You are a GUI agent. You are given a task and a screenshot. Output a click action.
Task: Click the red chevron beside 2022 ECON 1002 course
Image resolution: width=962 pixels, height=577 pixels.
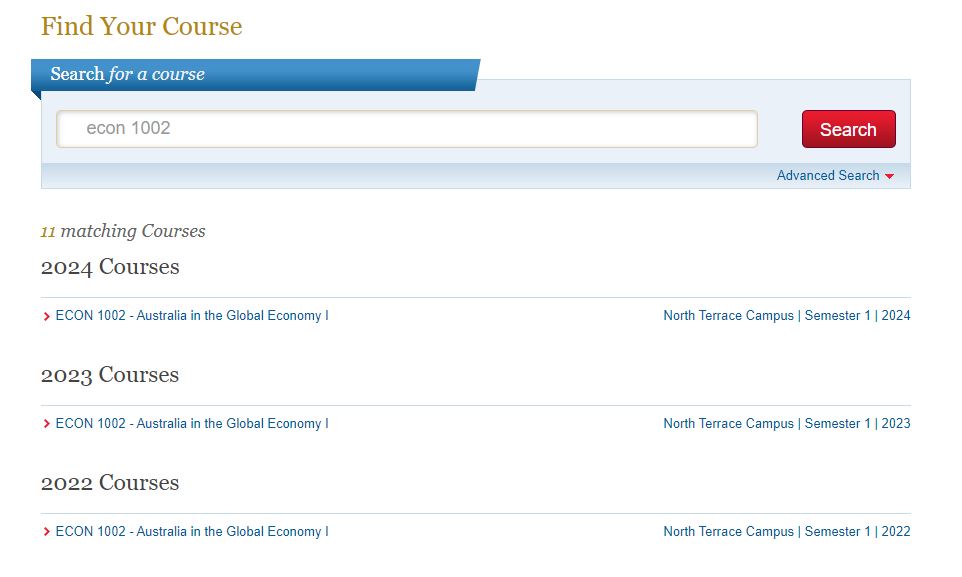[46, 531]
